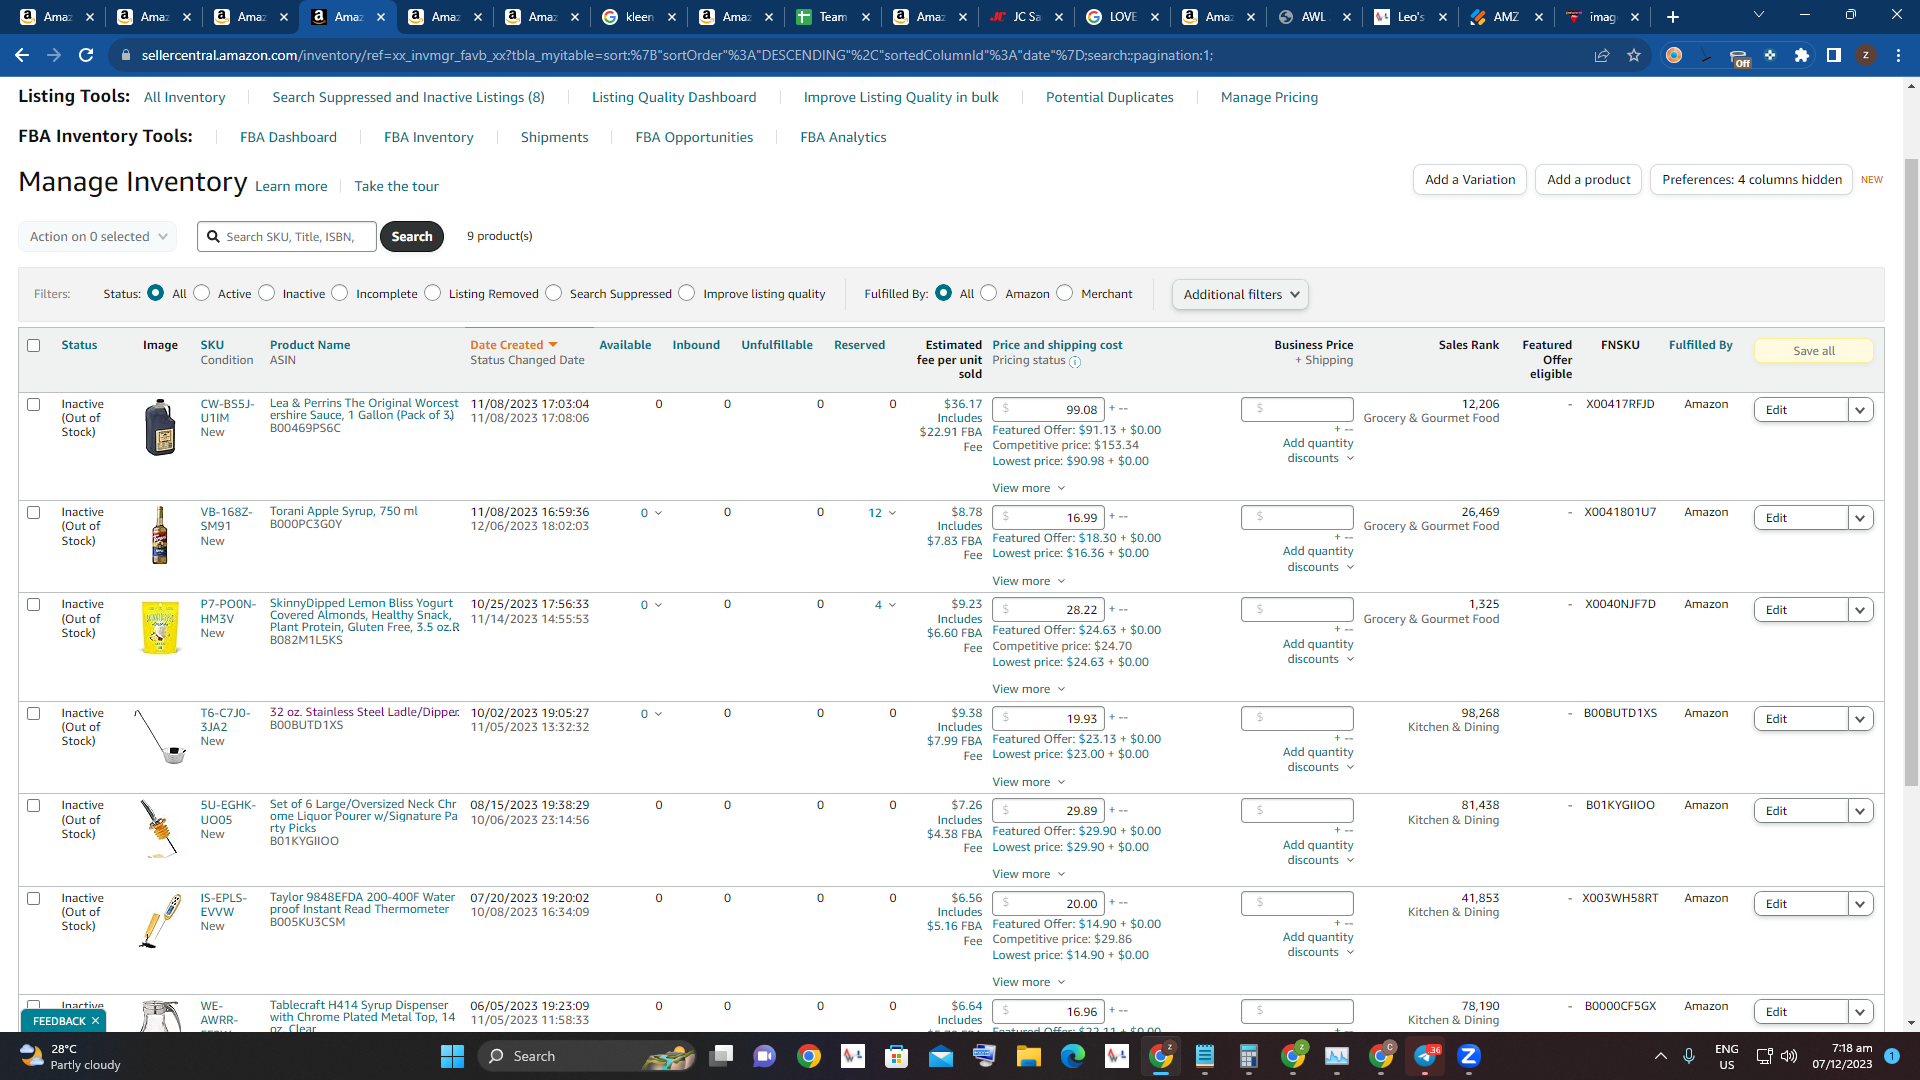The width and height of the screenshot is (1920, 1080).
Task: Click the Search button
Action: point(412,237)
